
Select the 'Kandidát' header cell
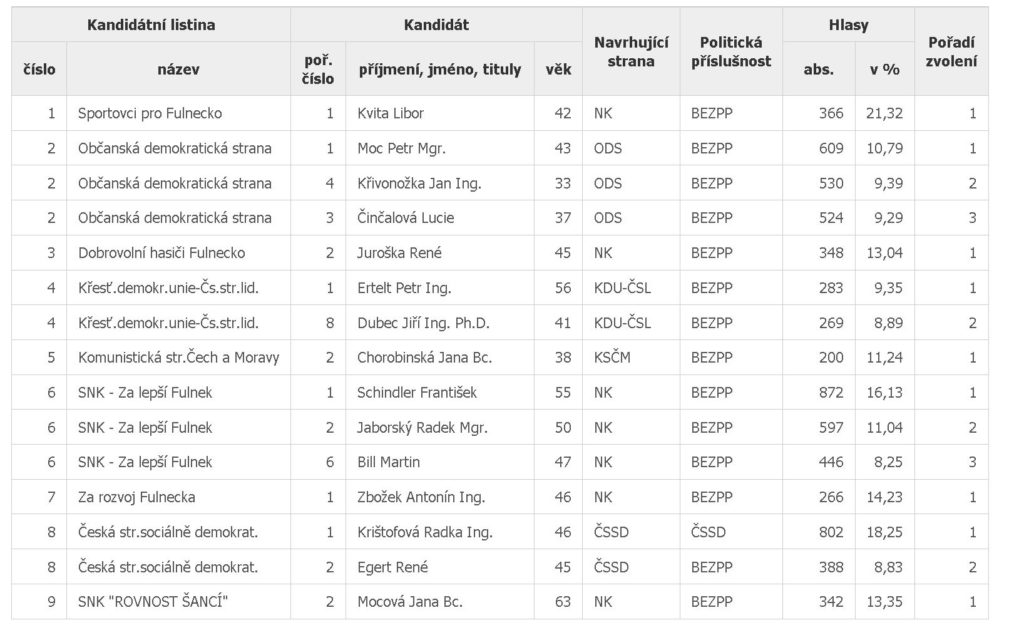pyautogui.click(x=436, y=25)
